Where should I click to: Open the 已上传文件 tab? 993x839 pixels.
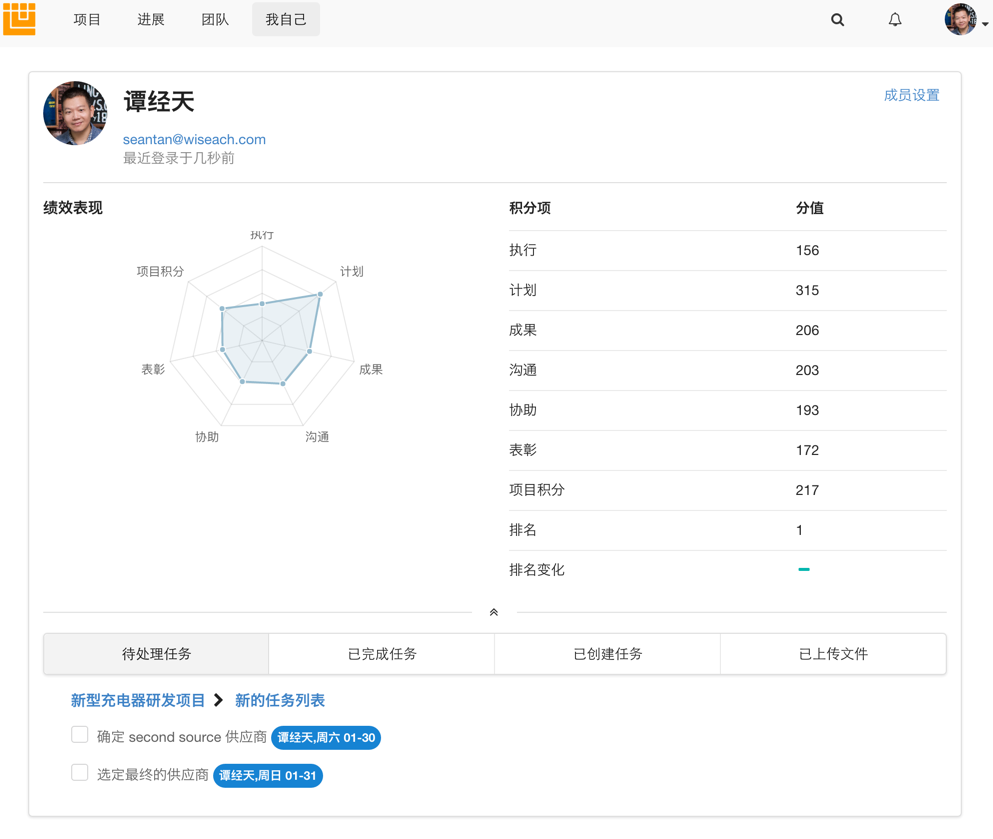[833, 653]
